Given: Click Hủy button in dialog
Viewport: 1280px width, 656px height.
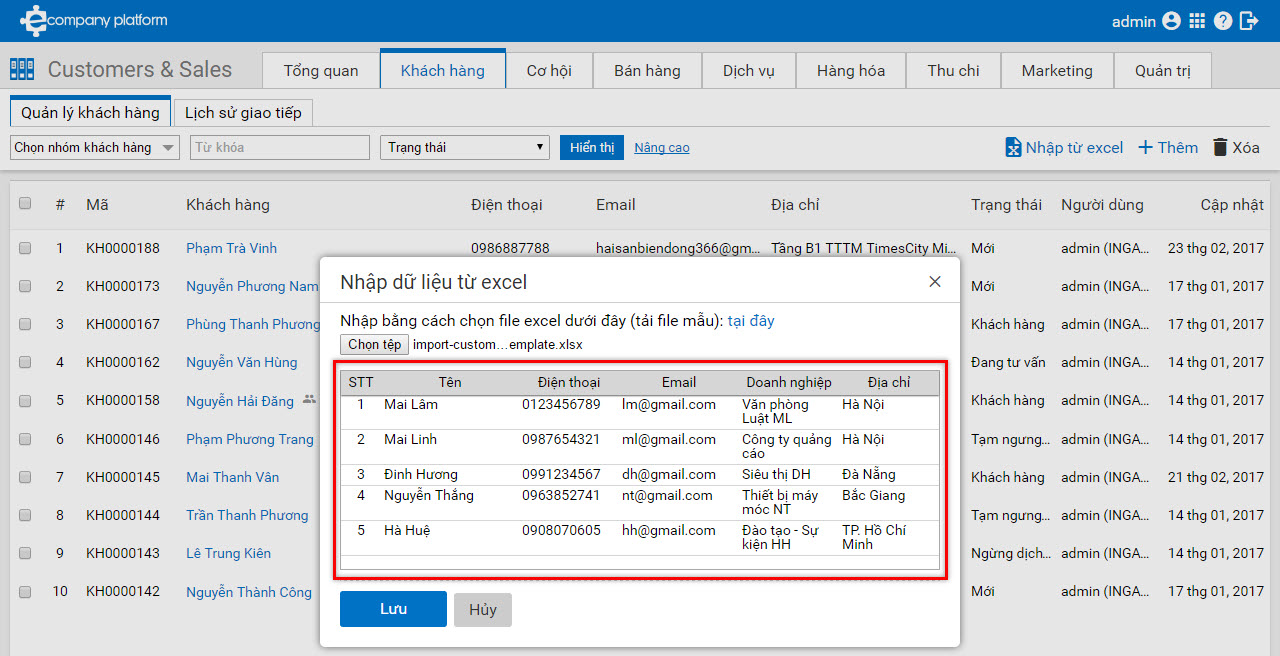Looking at the screenshot, I should pyautogui.click(x=483, y=610).
